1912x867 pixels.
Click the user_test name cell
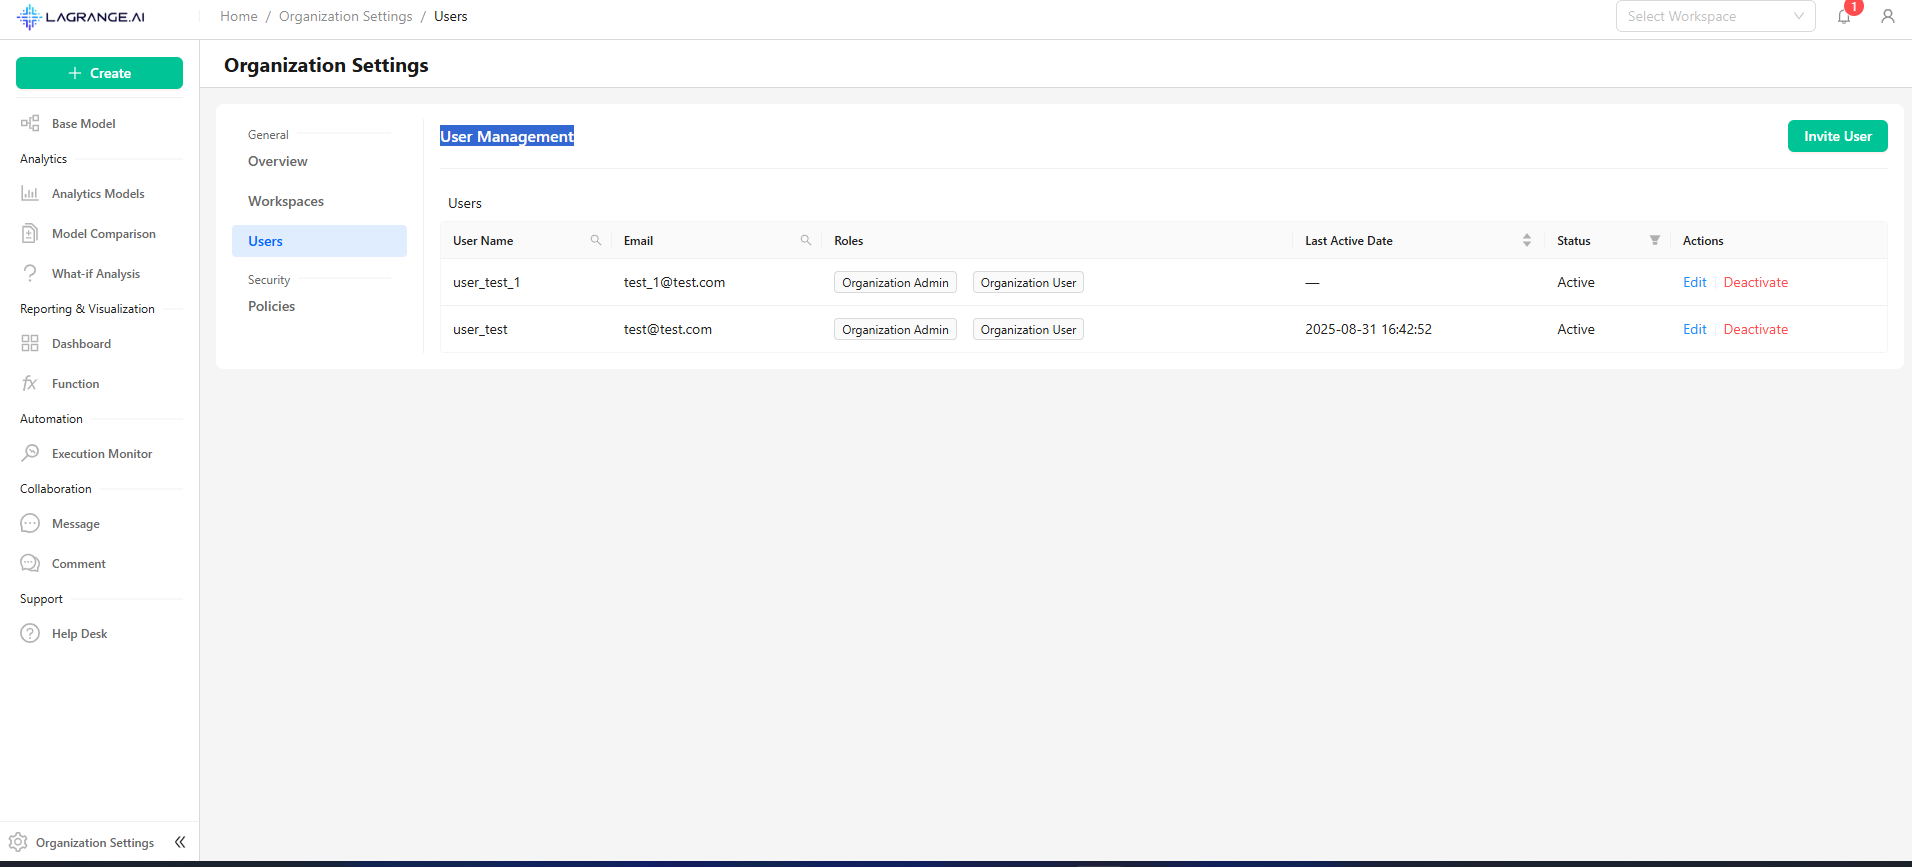(x=480, y=329)
